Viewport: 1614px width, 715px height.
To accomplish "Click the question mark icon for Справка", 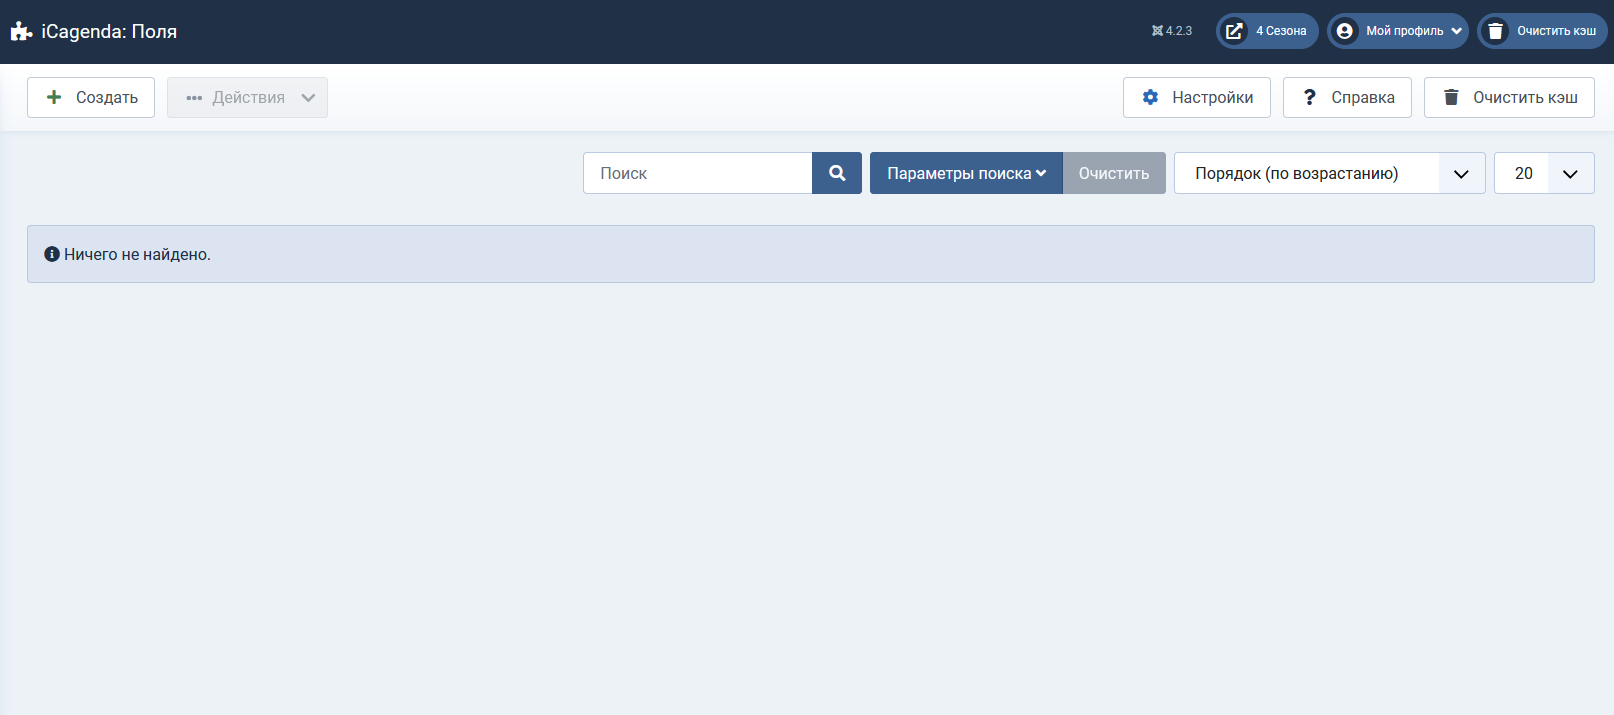I will pyautogui.click(x=1309, y=97).
